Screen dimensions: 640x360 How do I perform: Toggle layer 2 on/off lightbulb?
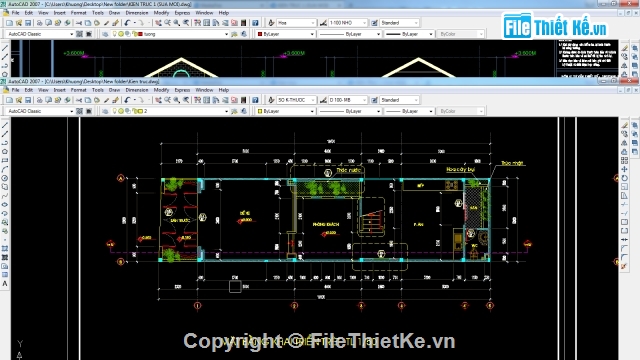[115, 111]
